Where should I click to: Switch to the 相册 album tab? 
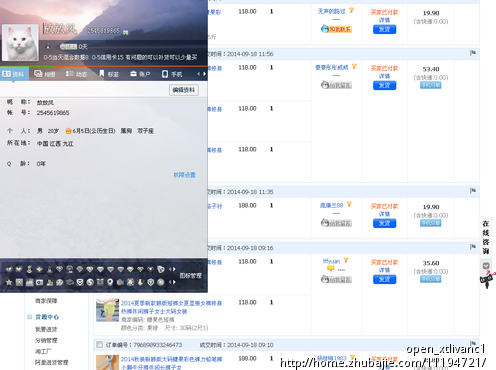(x=45, y=74)
